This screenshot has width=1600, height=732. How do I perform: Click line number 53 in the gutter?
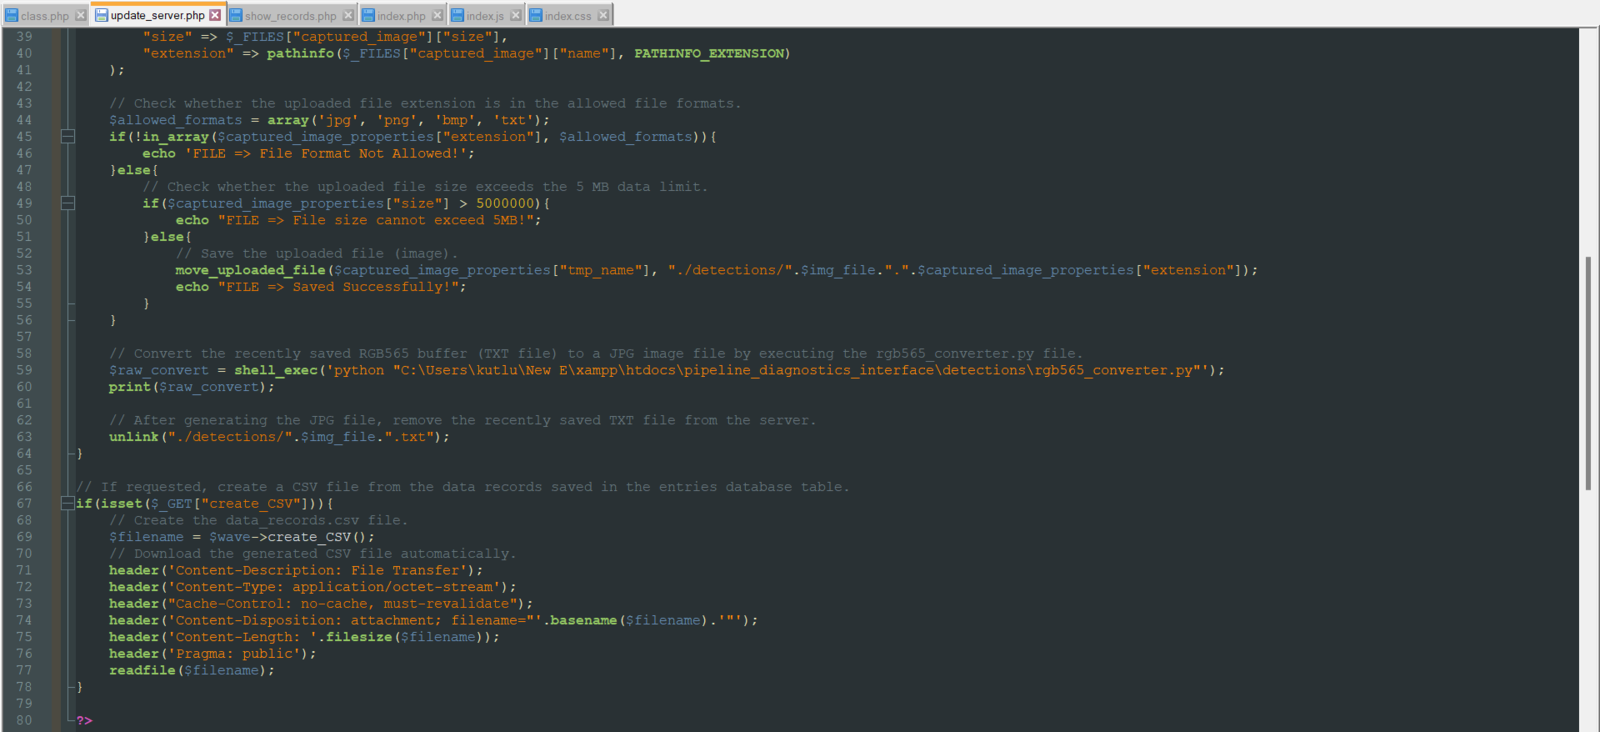tap(24, 270)
